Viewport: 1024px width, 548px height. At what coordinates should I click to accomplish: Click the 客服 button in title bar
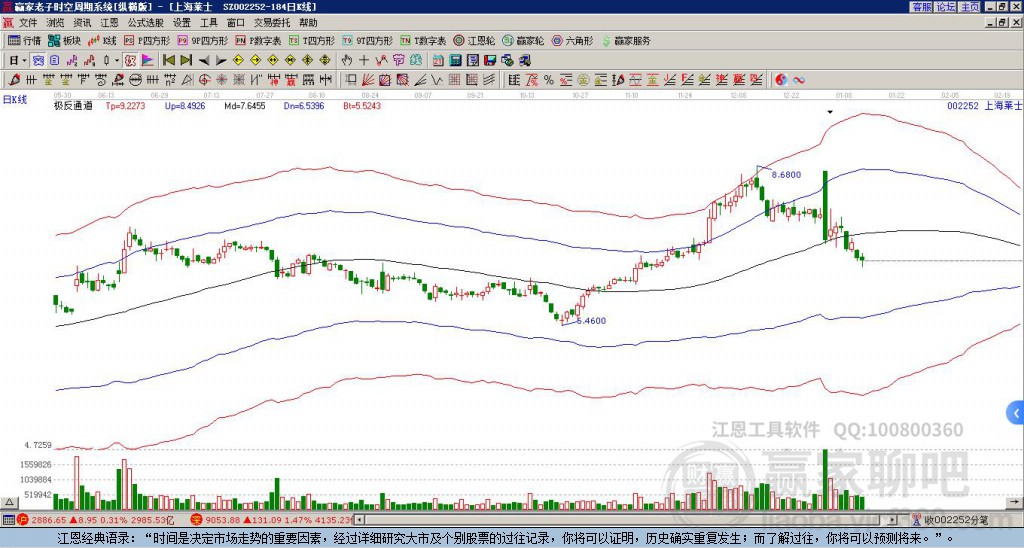click(922, 7)
